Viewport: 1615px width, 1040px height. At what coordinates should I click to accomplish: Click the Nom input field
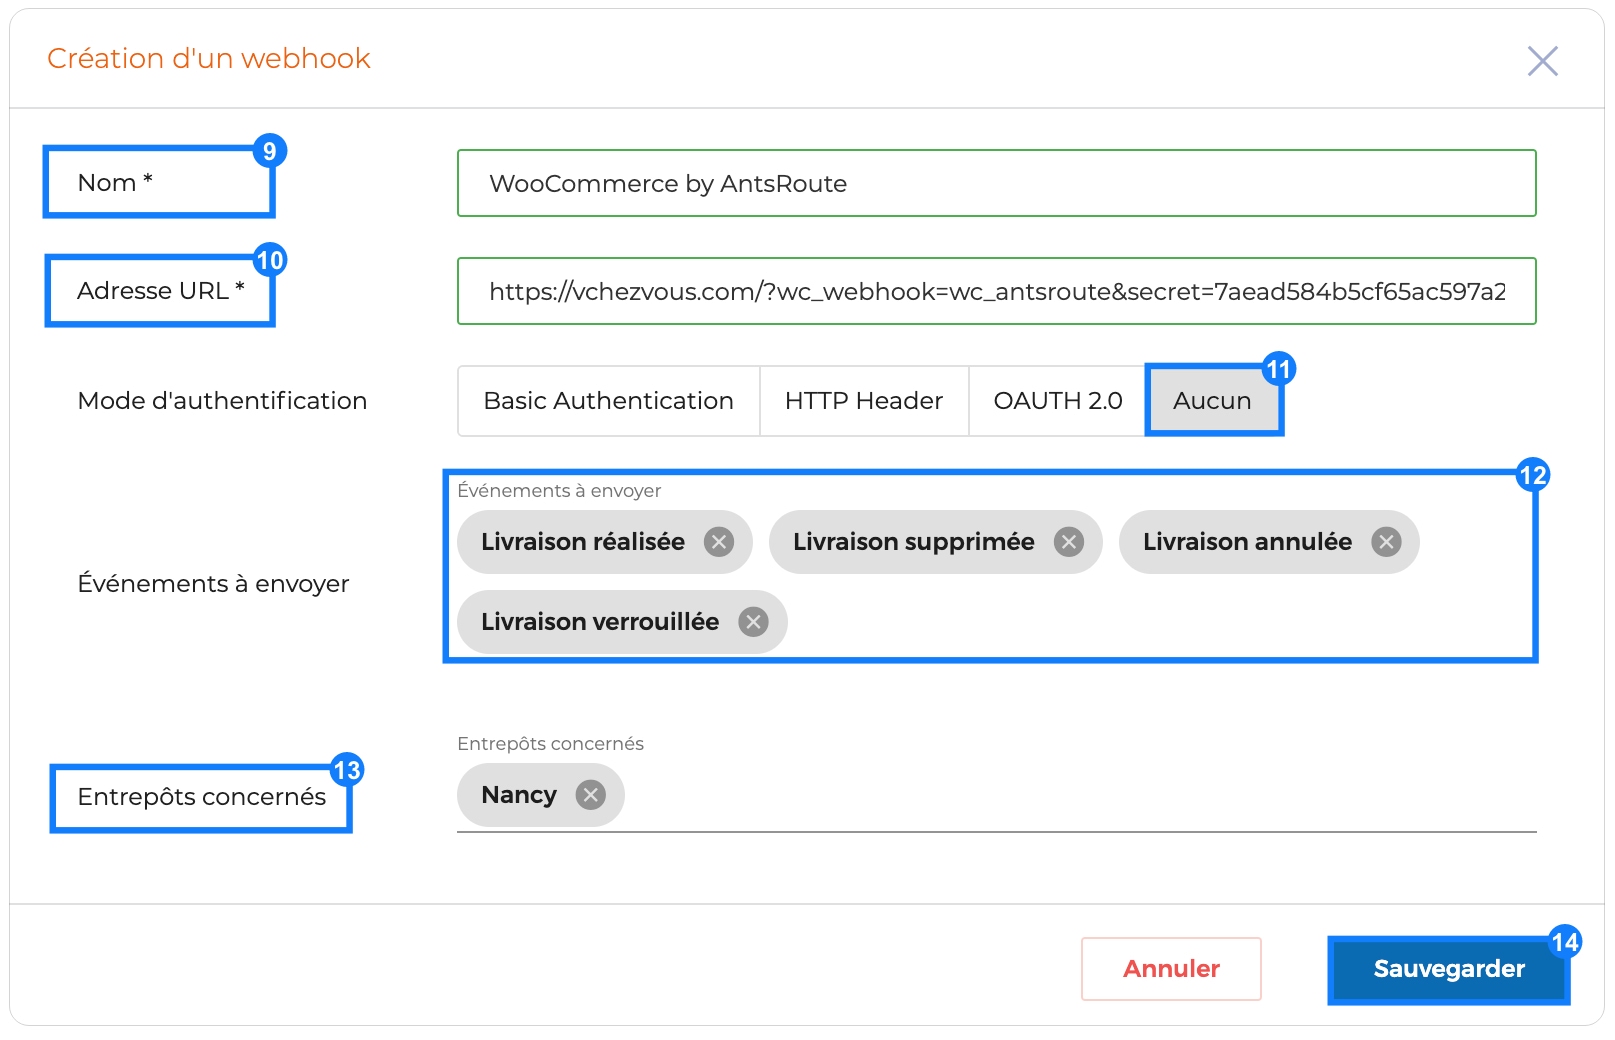pyautogui.click(x=996, y=183)
